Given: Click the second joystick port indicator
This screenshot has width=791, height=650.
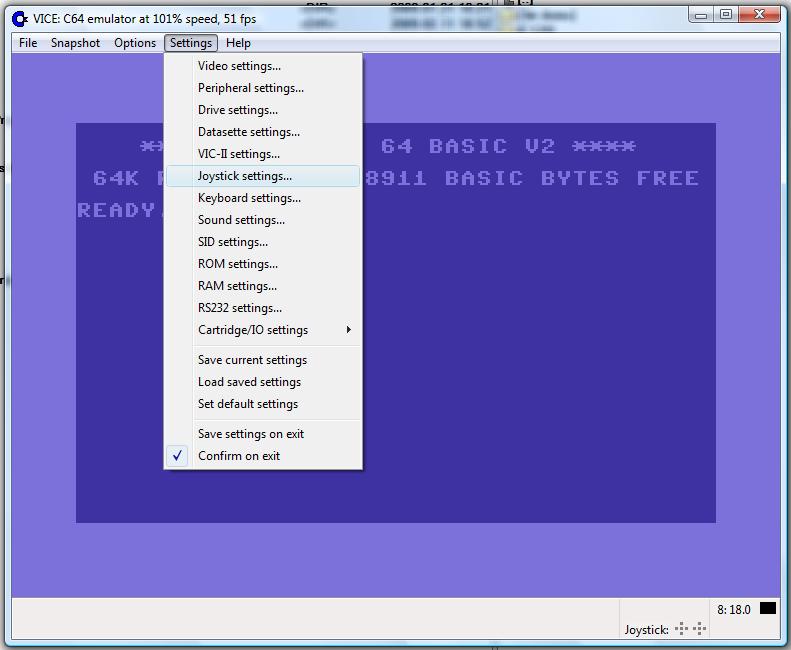Looking at the screenshot, I should 699,629.
